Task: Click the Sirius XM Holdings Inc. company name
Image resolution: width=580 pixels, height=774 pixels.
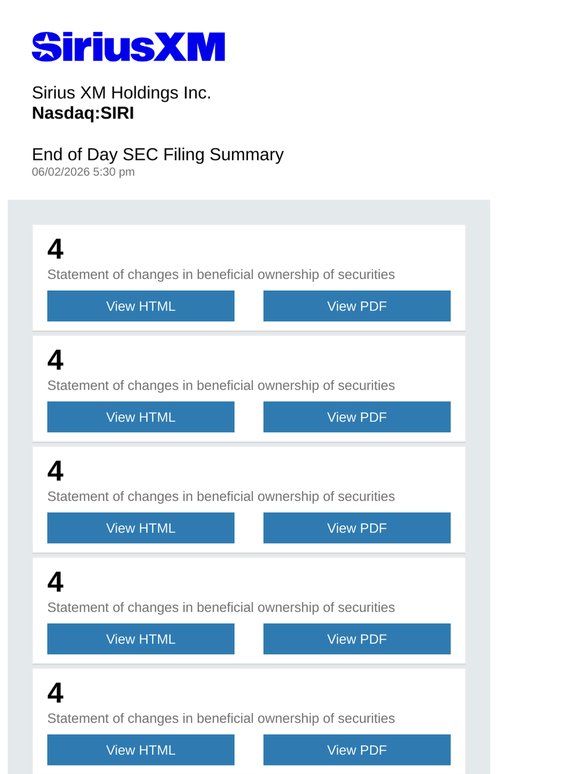Action: pos(121,93)
